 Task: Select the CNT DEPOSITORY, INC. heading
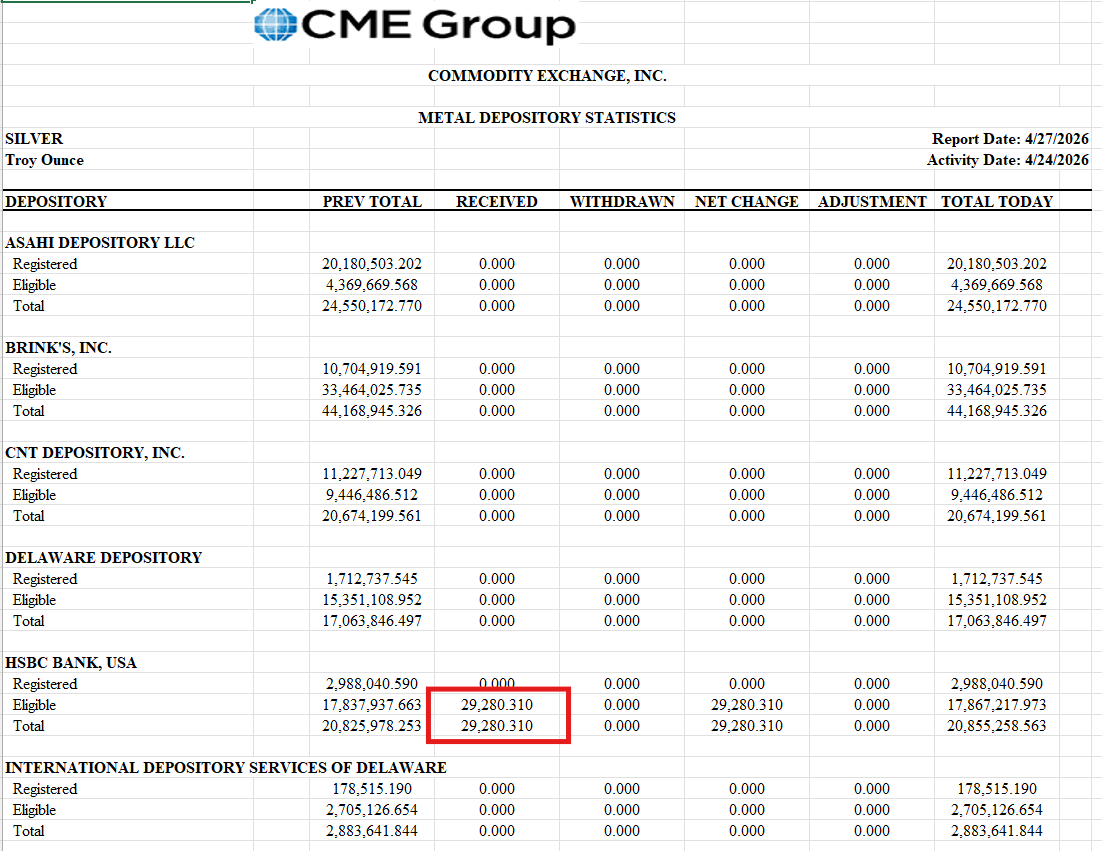pyautogui.click(x=95, y=453)
